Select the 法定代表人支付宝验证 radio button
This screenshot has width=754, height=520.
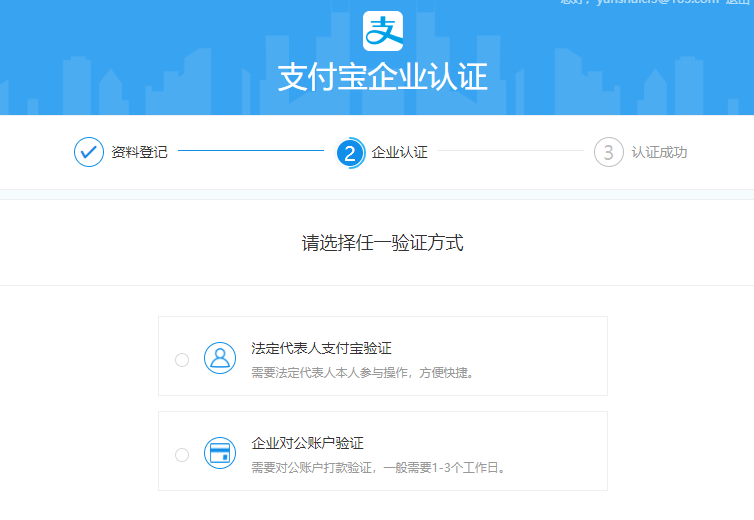pos(182,360)
